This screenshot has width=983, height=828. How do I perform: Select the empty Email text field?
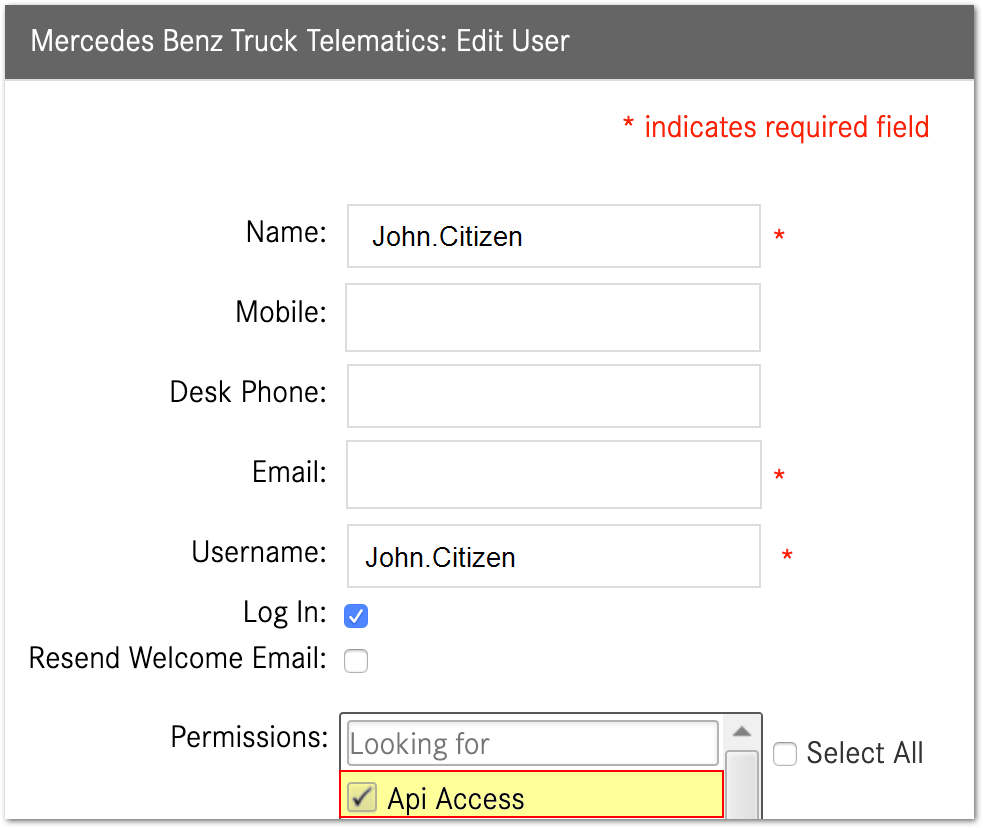point(553,475)
